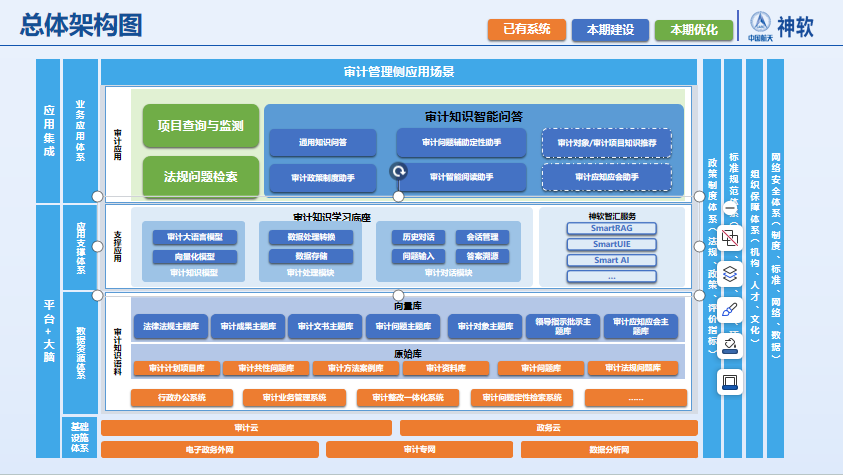The width and height of the screenshot is (843, 475).
Task: Open the layer order icon in floating toolbar
Action: [730, 274]
